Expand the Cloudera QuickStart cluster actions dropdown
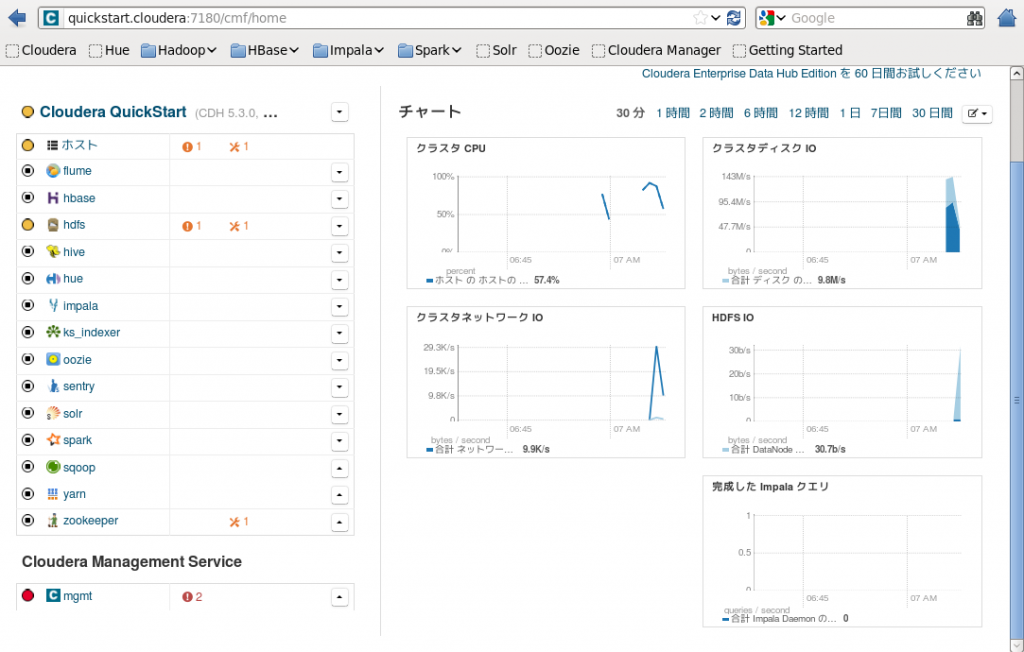The height and width of the screenshot is (652, 1024). pyautogui.click(x=340, y=112)
